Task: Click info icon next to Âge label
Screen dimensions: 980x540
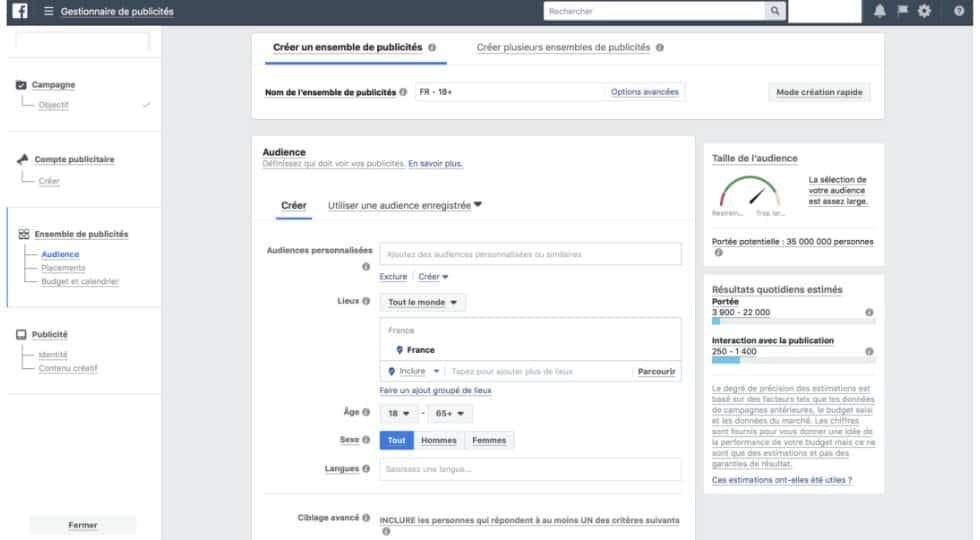Action: [366, 412]
